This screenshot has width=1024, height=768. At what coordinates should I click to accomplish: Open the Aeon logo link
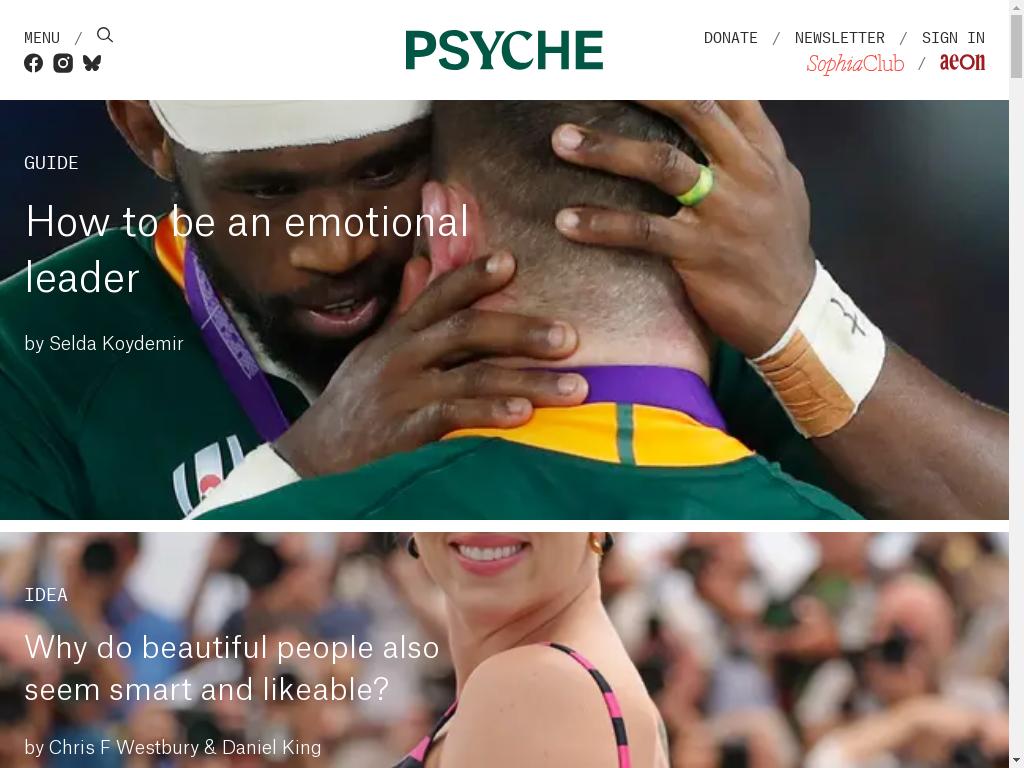[x=962, y=62]
